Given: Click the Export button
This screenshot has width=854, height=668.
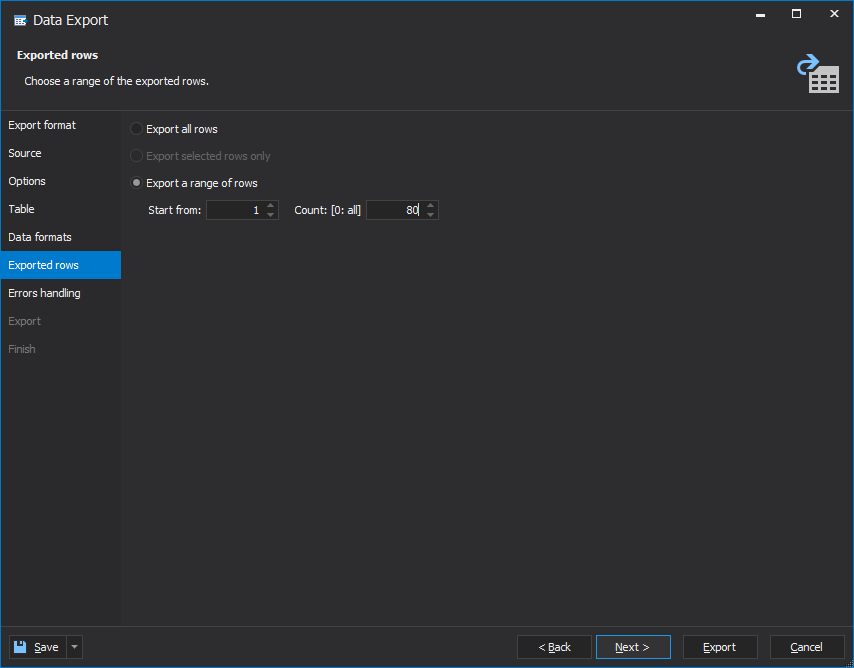Looking at the screenshot, I should [x=719, y=647].
